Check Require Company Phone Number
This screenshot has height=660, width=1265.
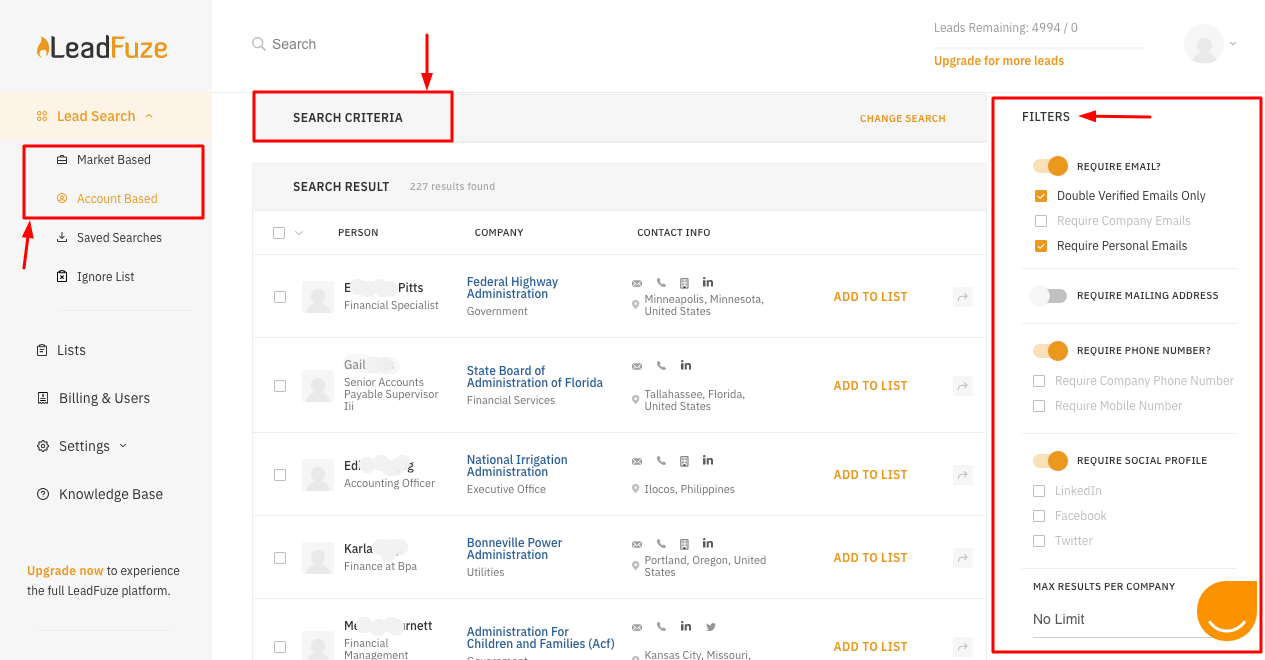click(1039, 381)
